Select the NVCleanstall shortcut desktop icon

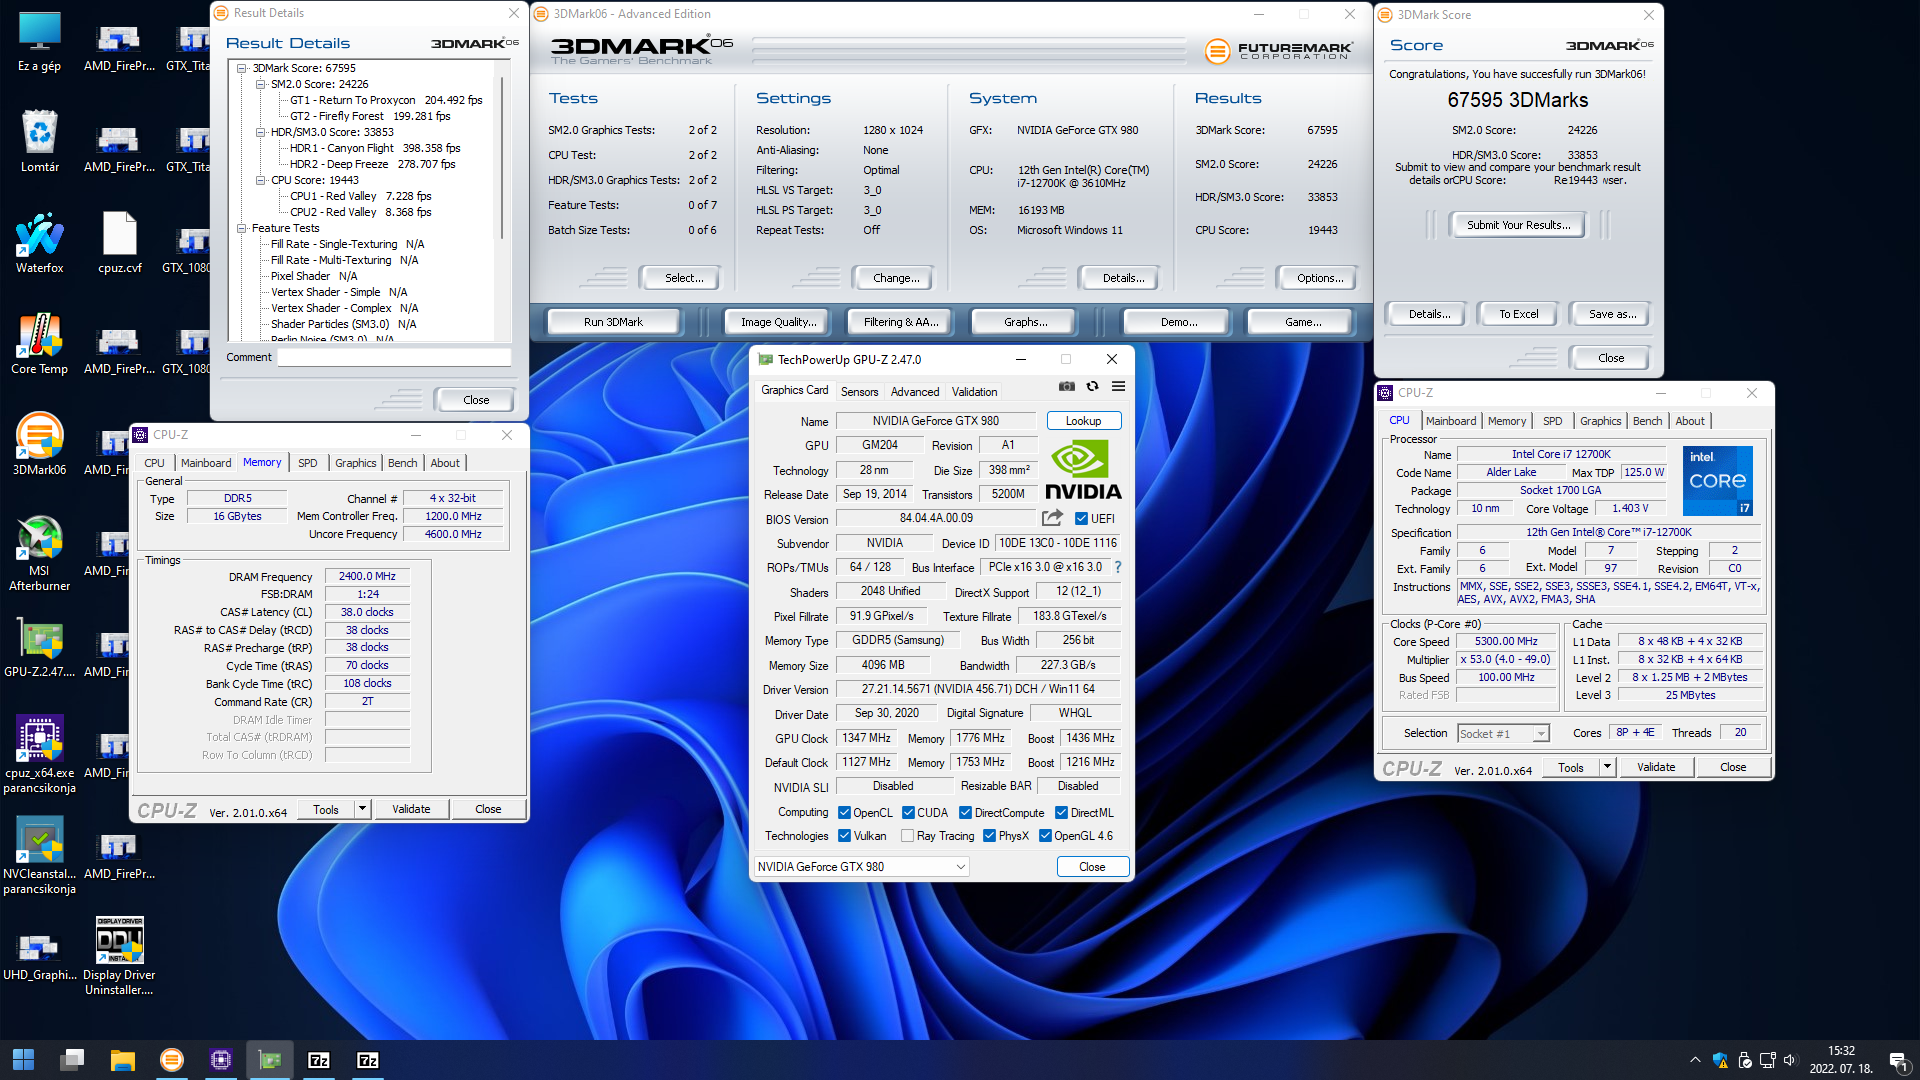(x=39, y=854)
